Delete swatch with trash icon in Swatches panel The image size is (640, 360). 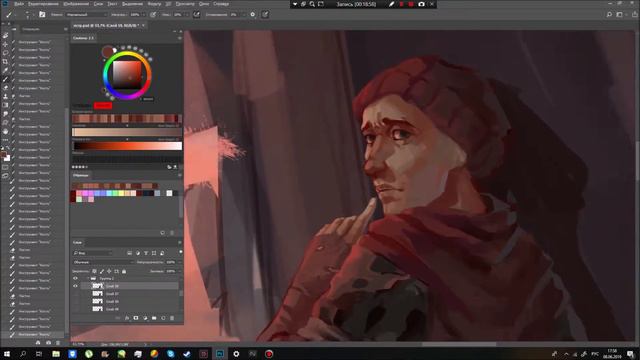click(x=172, y=233)
